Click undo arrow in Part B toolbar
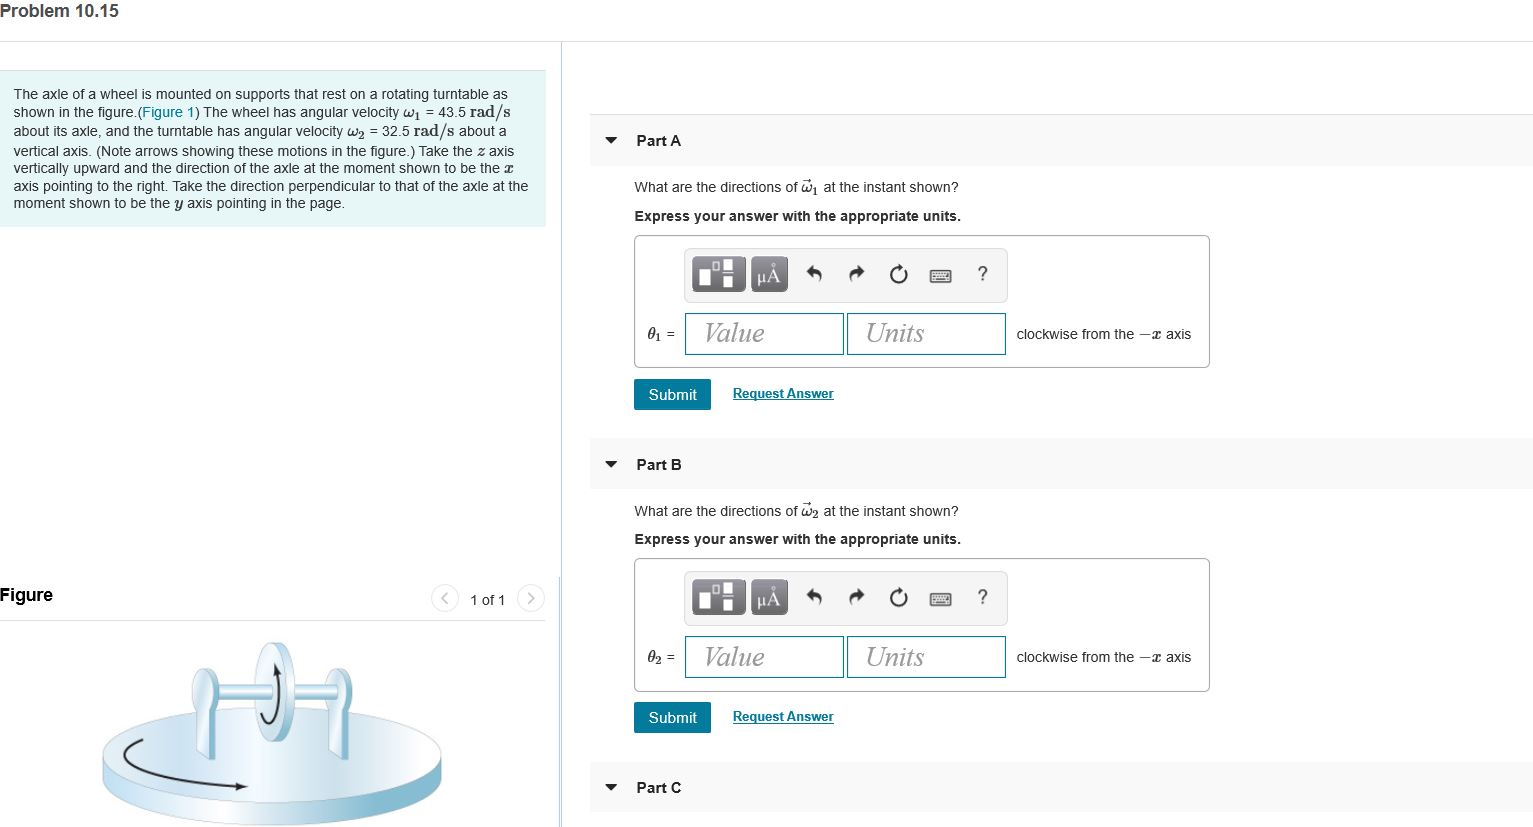This screenshot has height=827, width=1533. [814, 597]
